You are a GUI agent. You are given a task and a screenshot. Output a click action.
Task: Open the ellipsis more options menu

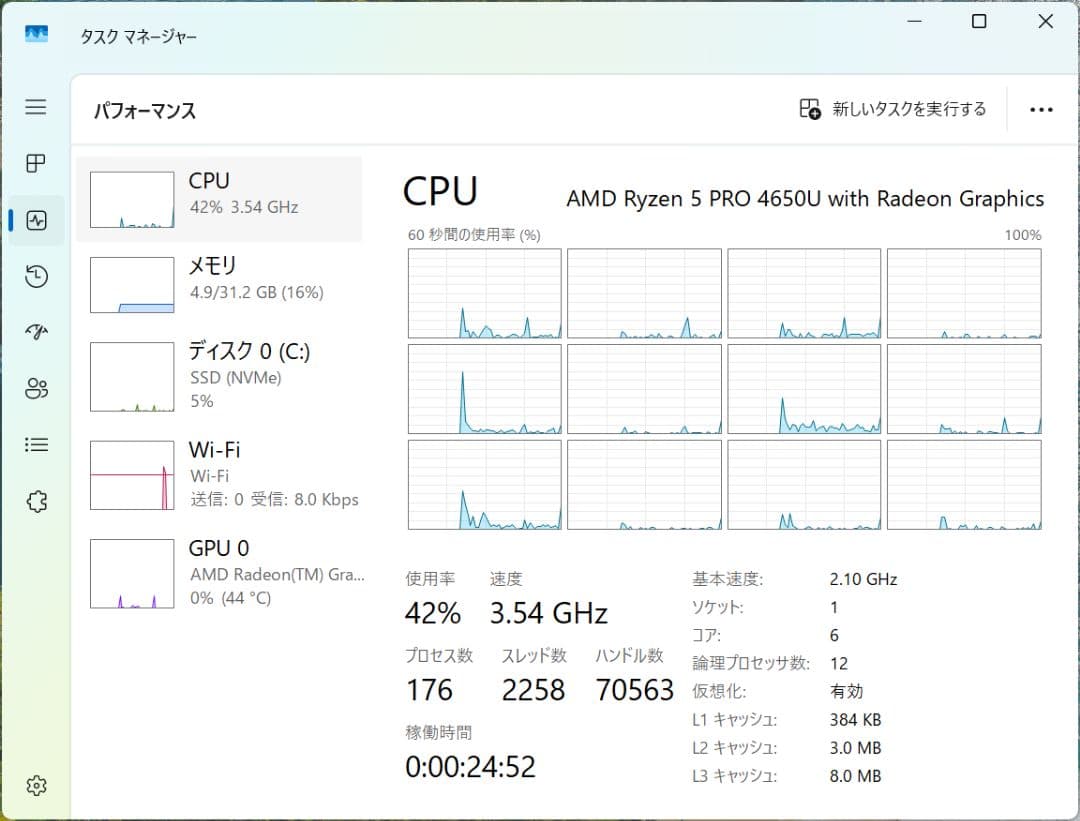(x=1041, y=109)
